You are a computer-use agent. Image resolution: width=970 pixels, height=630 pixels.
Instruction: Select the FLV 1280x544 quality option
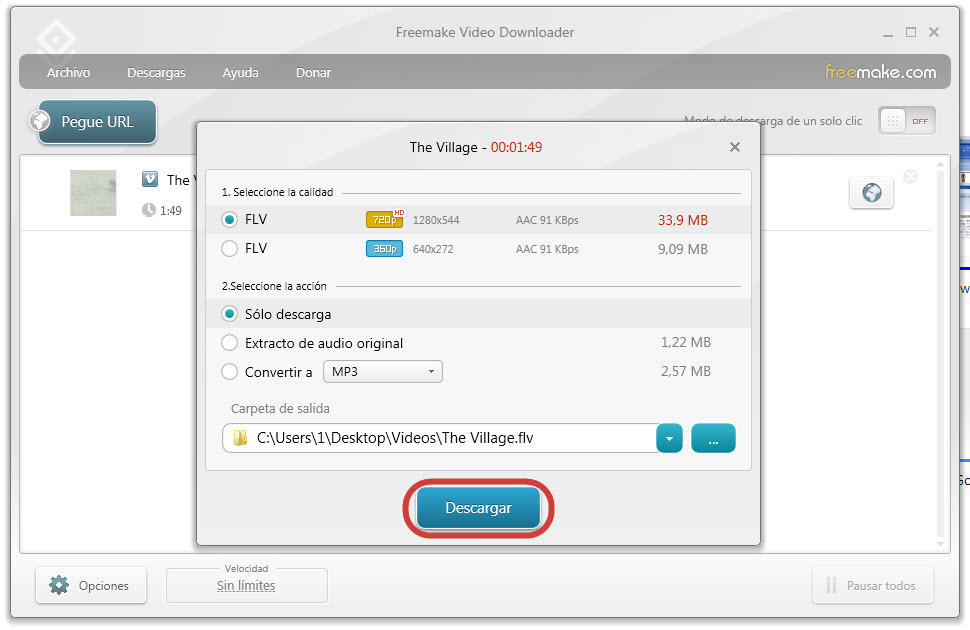230,220
